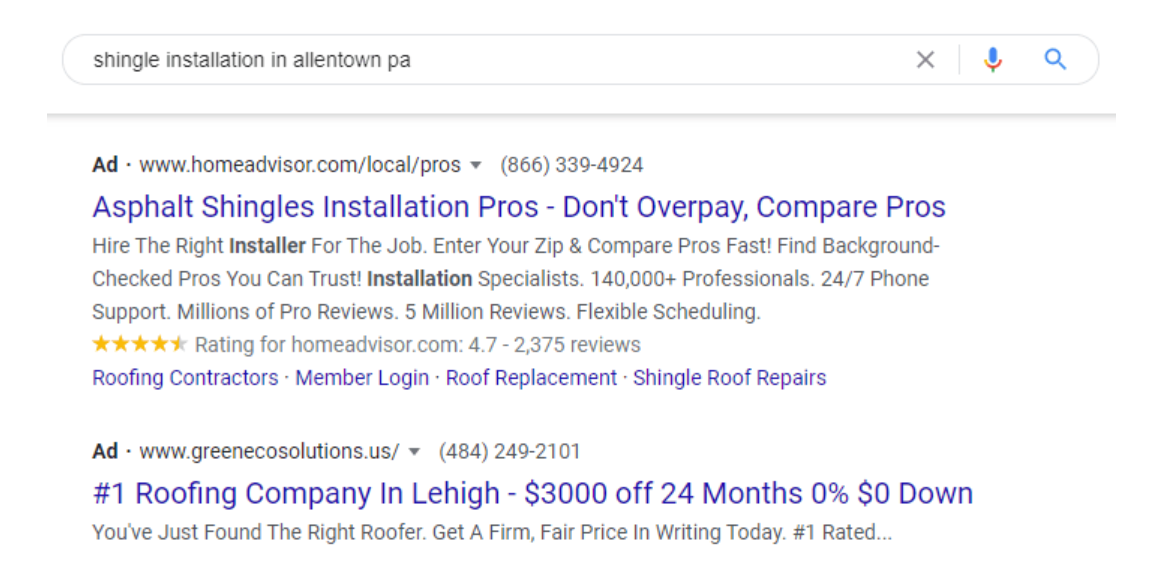Screen dimensions: 1165x574
Task: Expand the homeadvisor.com ad URL dropdown arrow
Action: coord(476,165)
